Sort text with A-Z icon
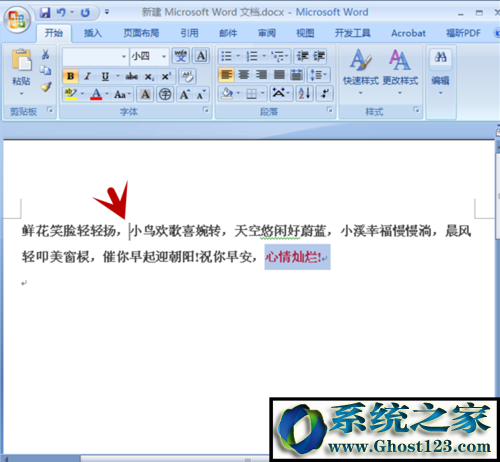The image size is (500, 462). click(x=305, y=94)
